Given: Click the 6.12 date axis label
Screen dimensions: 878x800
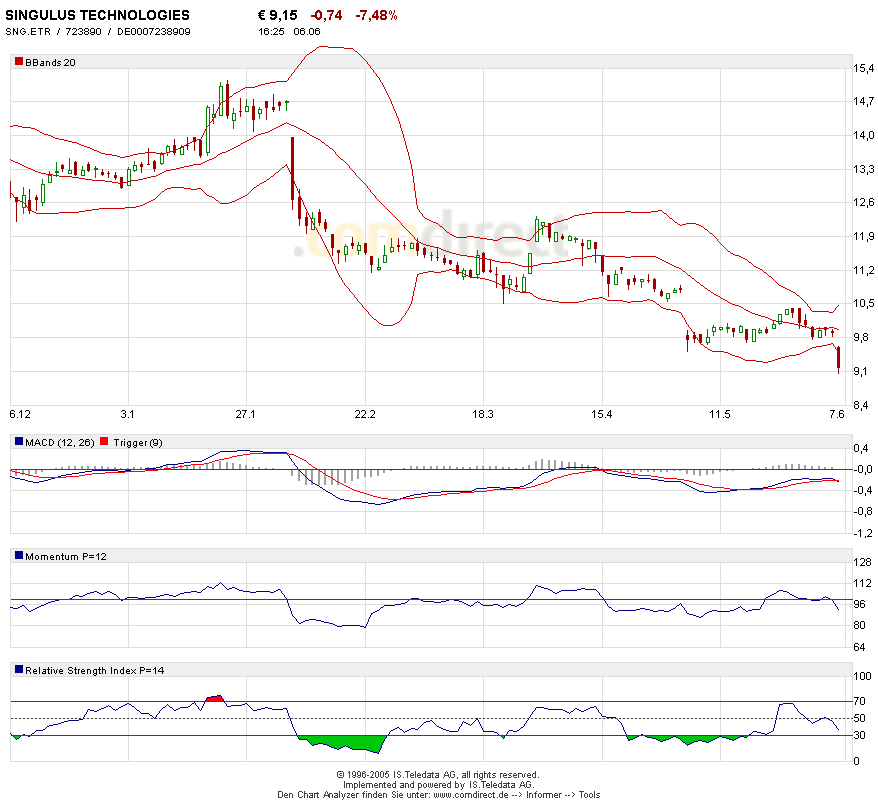Looking at the screenshot, I should tap(20, 414).
